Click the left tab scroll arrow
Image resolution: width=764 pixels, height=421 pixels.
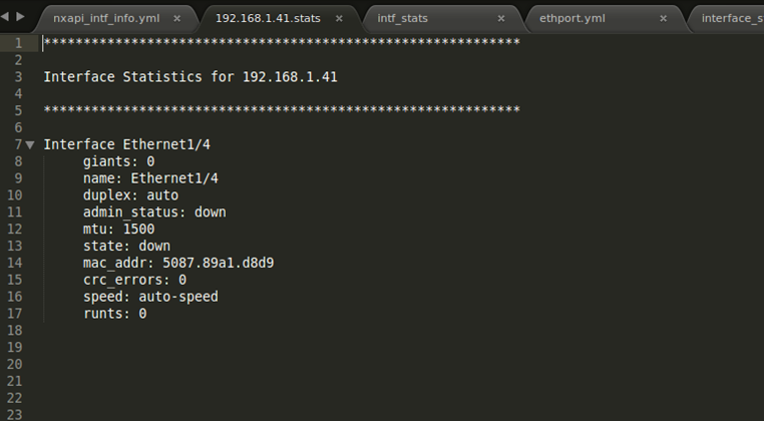click(x=6, y=17)
